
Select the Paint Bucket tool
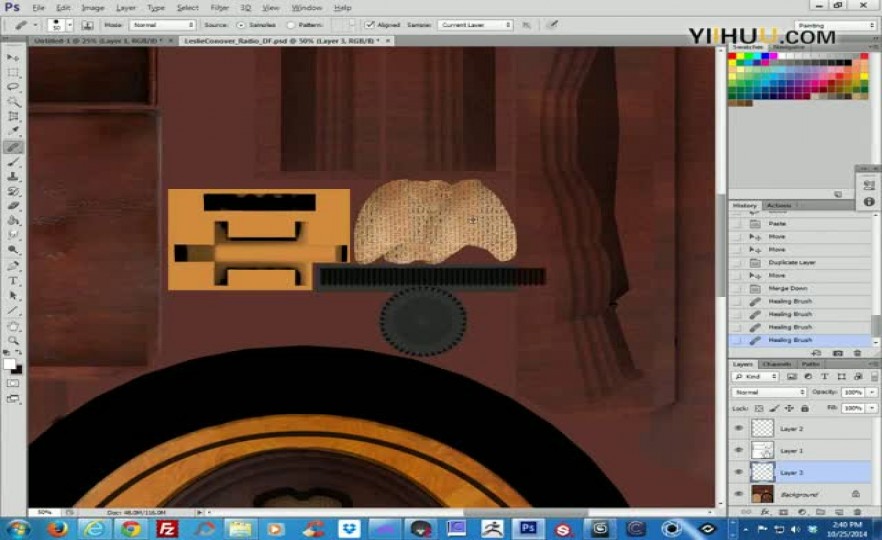[x=13, y=220]
